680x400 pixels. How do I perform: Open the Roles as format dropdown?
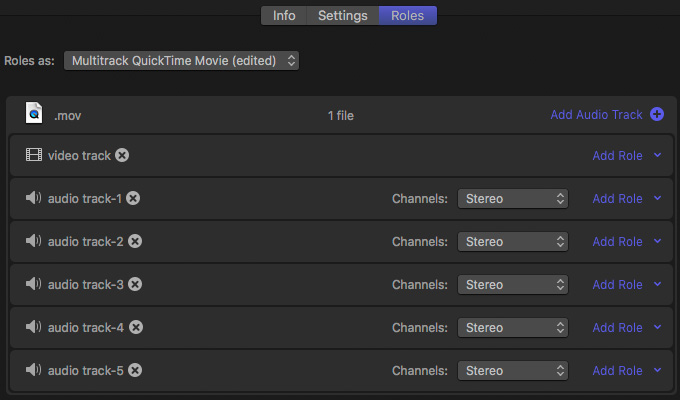point(181,60)
